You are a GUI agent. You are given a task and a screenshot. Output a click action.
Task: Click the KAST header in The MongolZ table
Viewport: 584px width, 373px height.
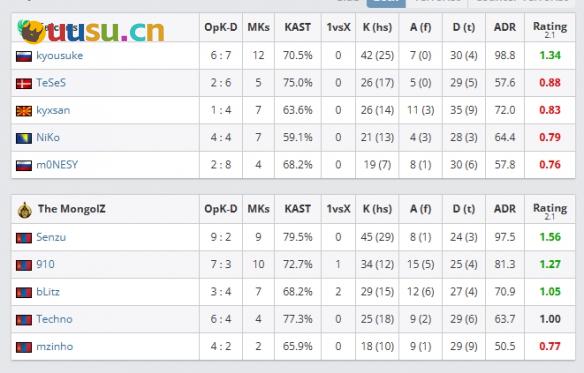click(298, 209)
